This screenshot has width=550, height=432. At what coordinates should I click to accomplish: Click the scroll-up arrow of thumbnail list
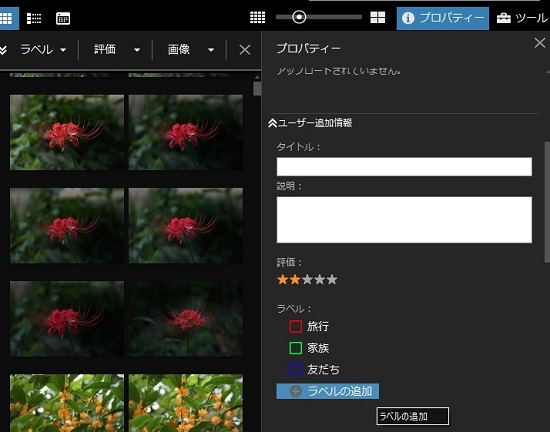coord(257,77)
